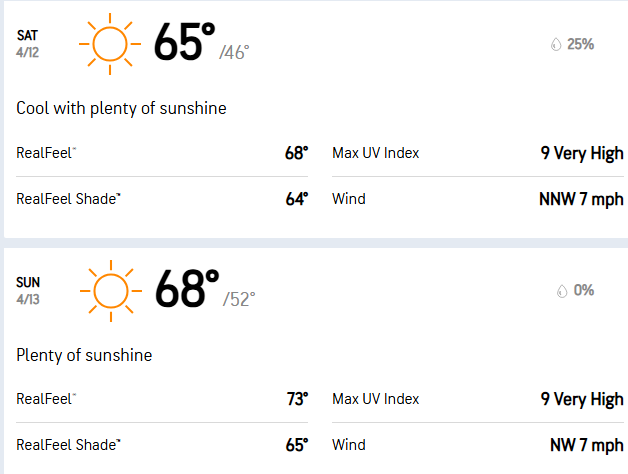The image size is (628, 474).
Task: Click Saturday's 65° high temperature
Action: pyautogui.click(x=185, y=44)
